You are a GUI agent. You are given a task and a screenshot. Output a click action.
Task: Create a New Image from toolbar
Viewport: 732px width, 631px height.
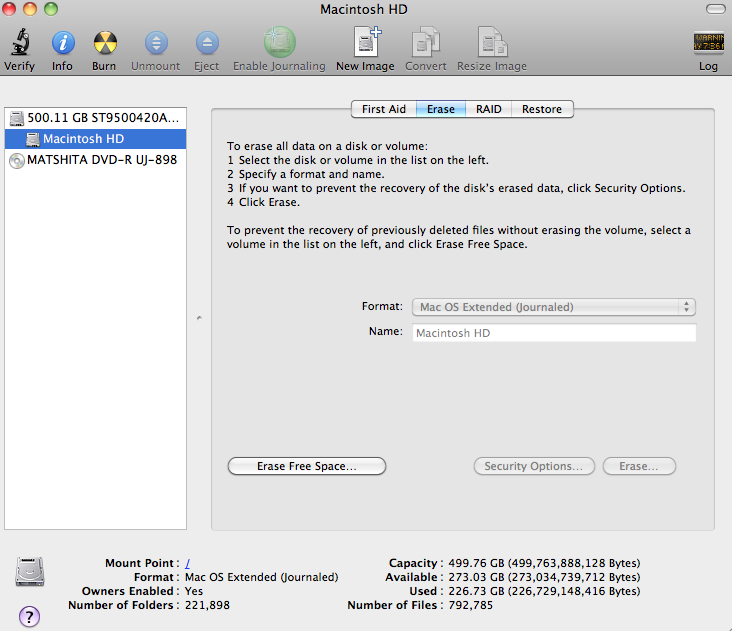366,42
